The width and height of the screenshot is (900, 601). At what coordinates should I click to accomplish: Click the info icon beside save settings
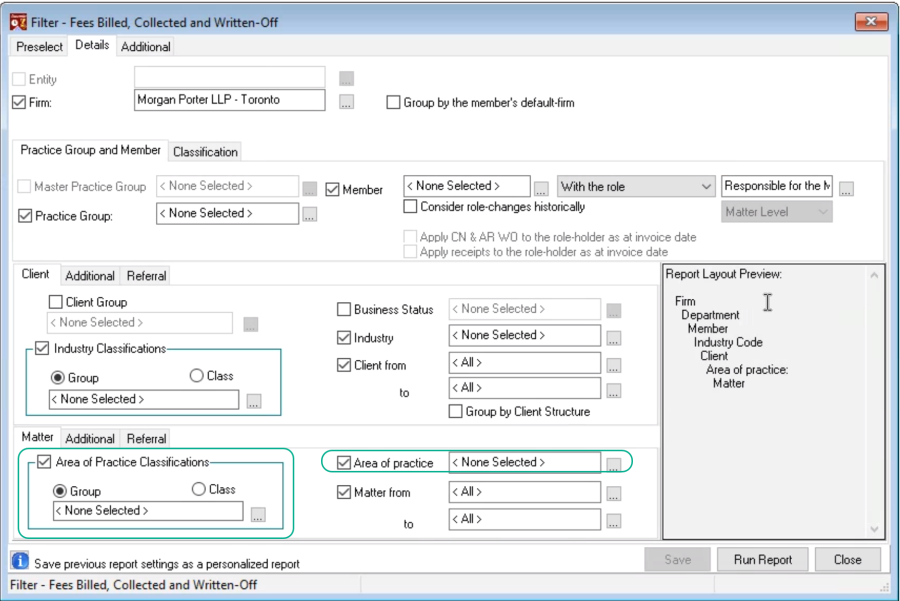(20, 560)
